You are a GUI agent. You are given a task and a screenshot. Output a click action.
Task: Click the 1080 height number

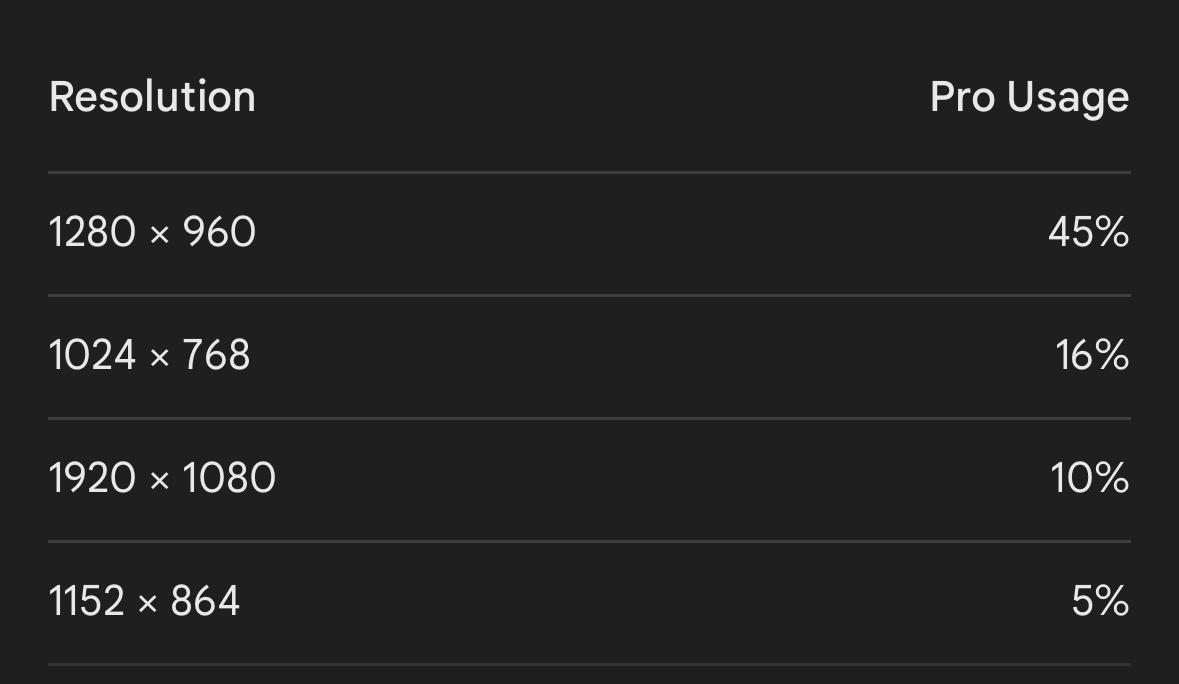coord(229,478)
